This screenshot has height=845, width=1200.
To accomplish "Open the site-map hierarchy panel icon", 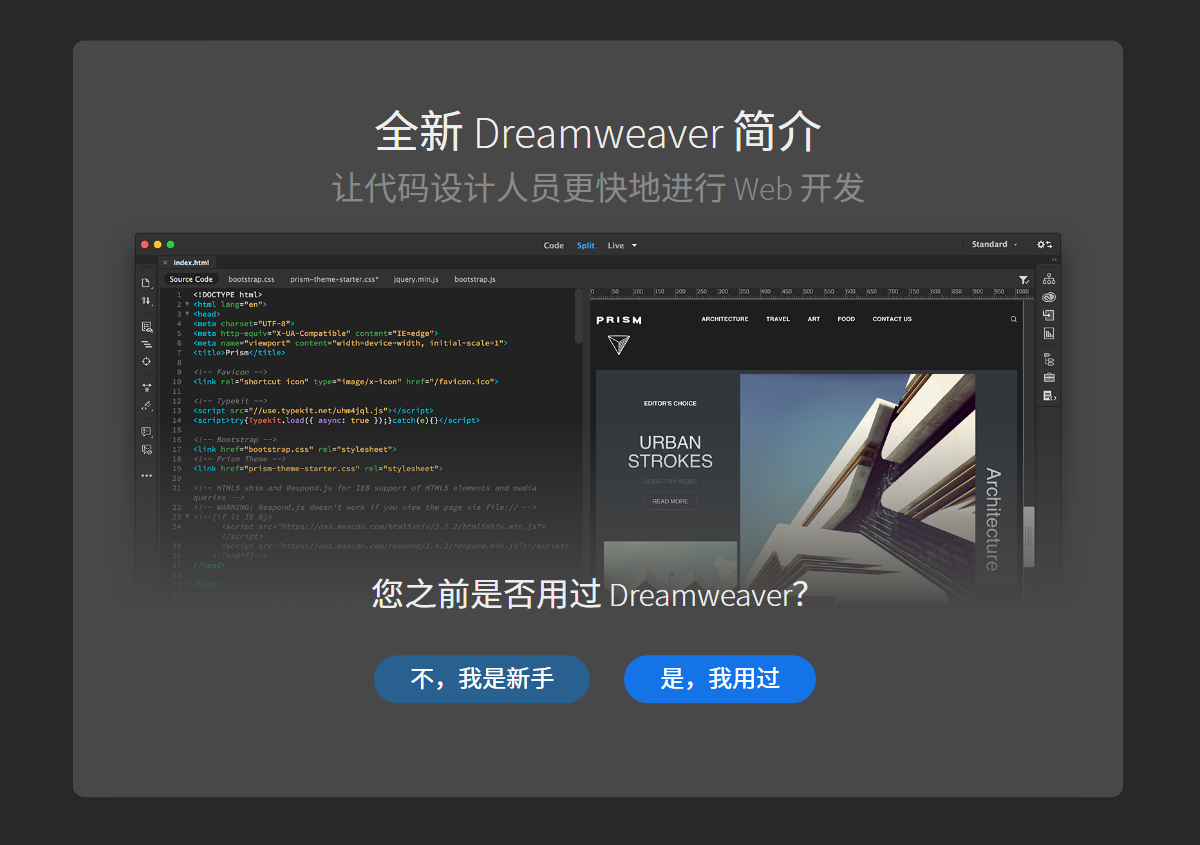I will click(x=1049, y=279).
